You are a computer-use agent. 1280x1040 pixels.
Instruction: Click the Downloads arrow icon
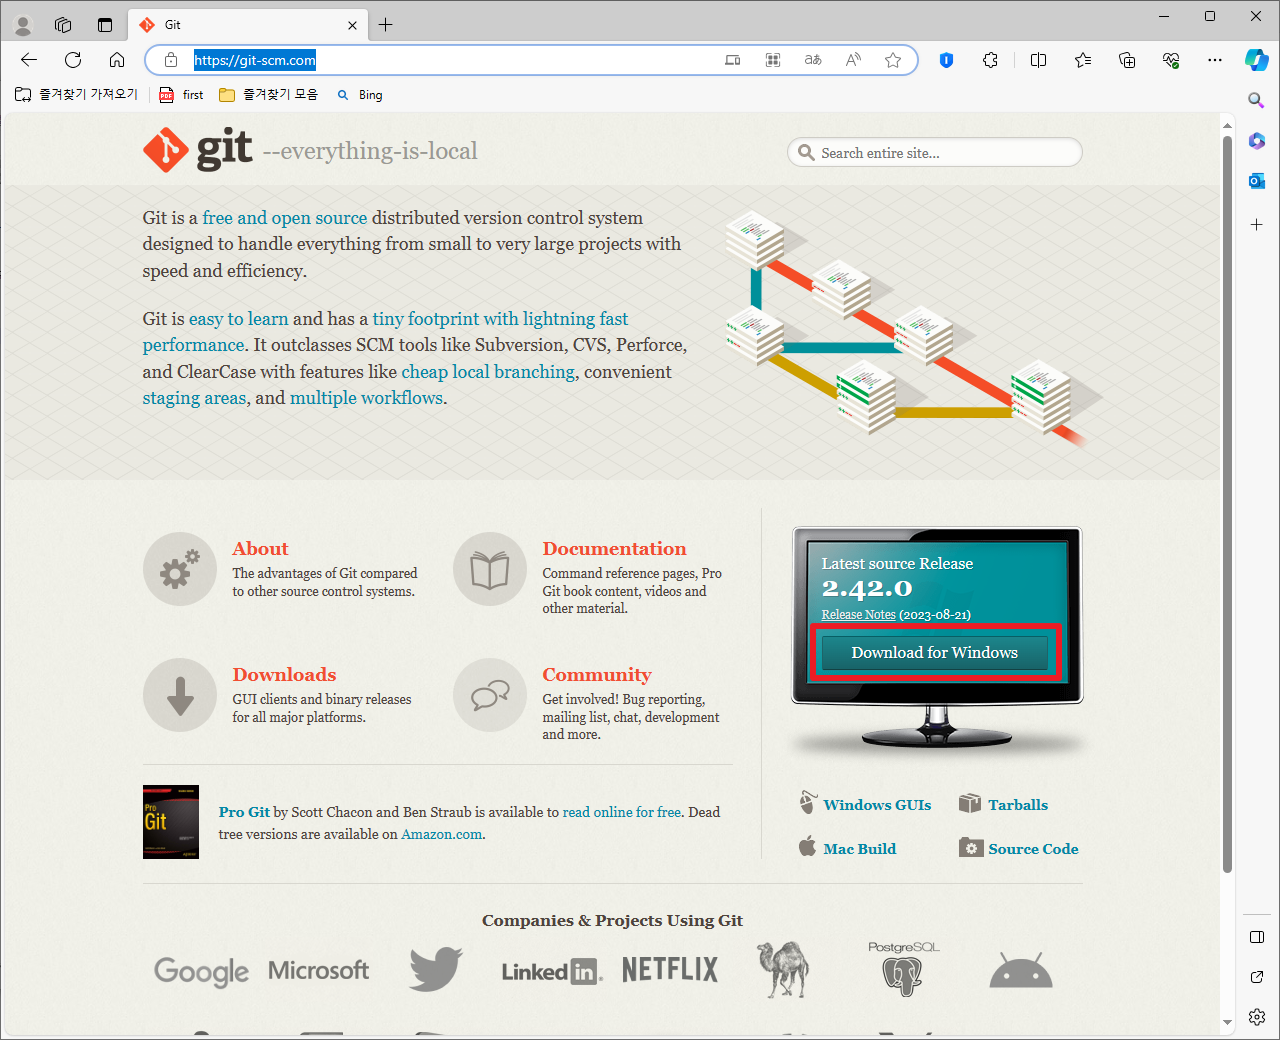coord(180,695)
